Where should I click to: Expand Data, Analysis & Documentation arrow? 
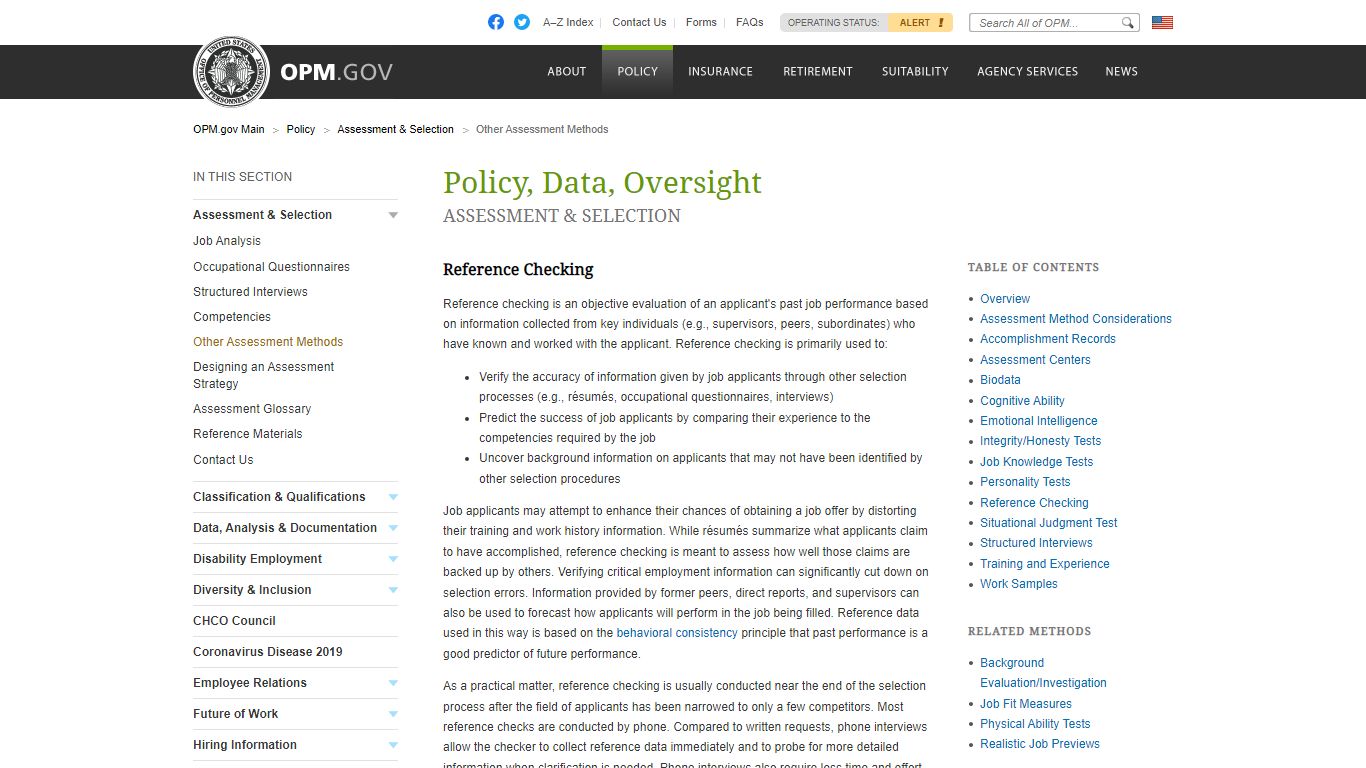point(393,528)
